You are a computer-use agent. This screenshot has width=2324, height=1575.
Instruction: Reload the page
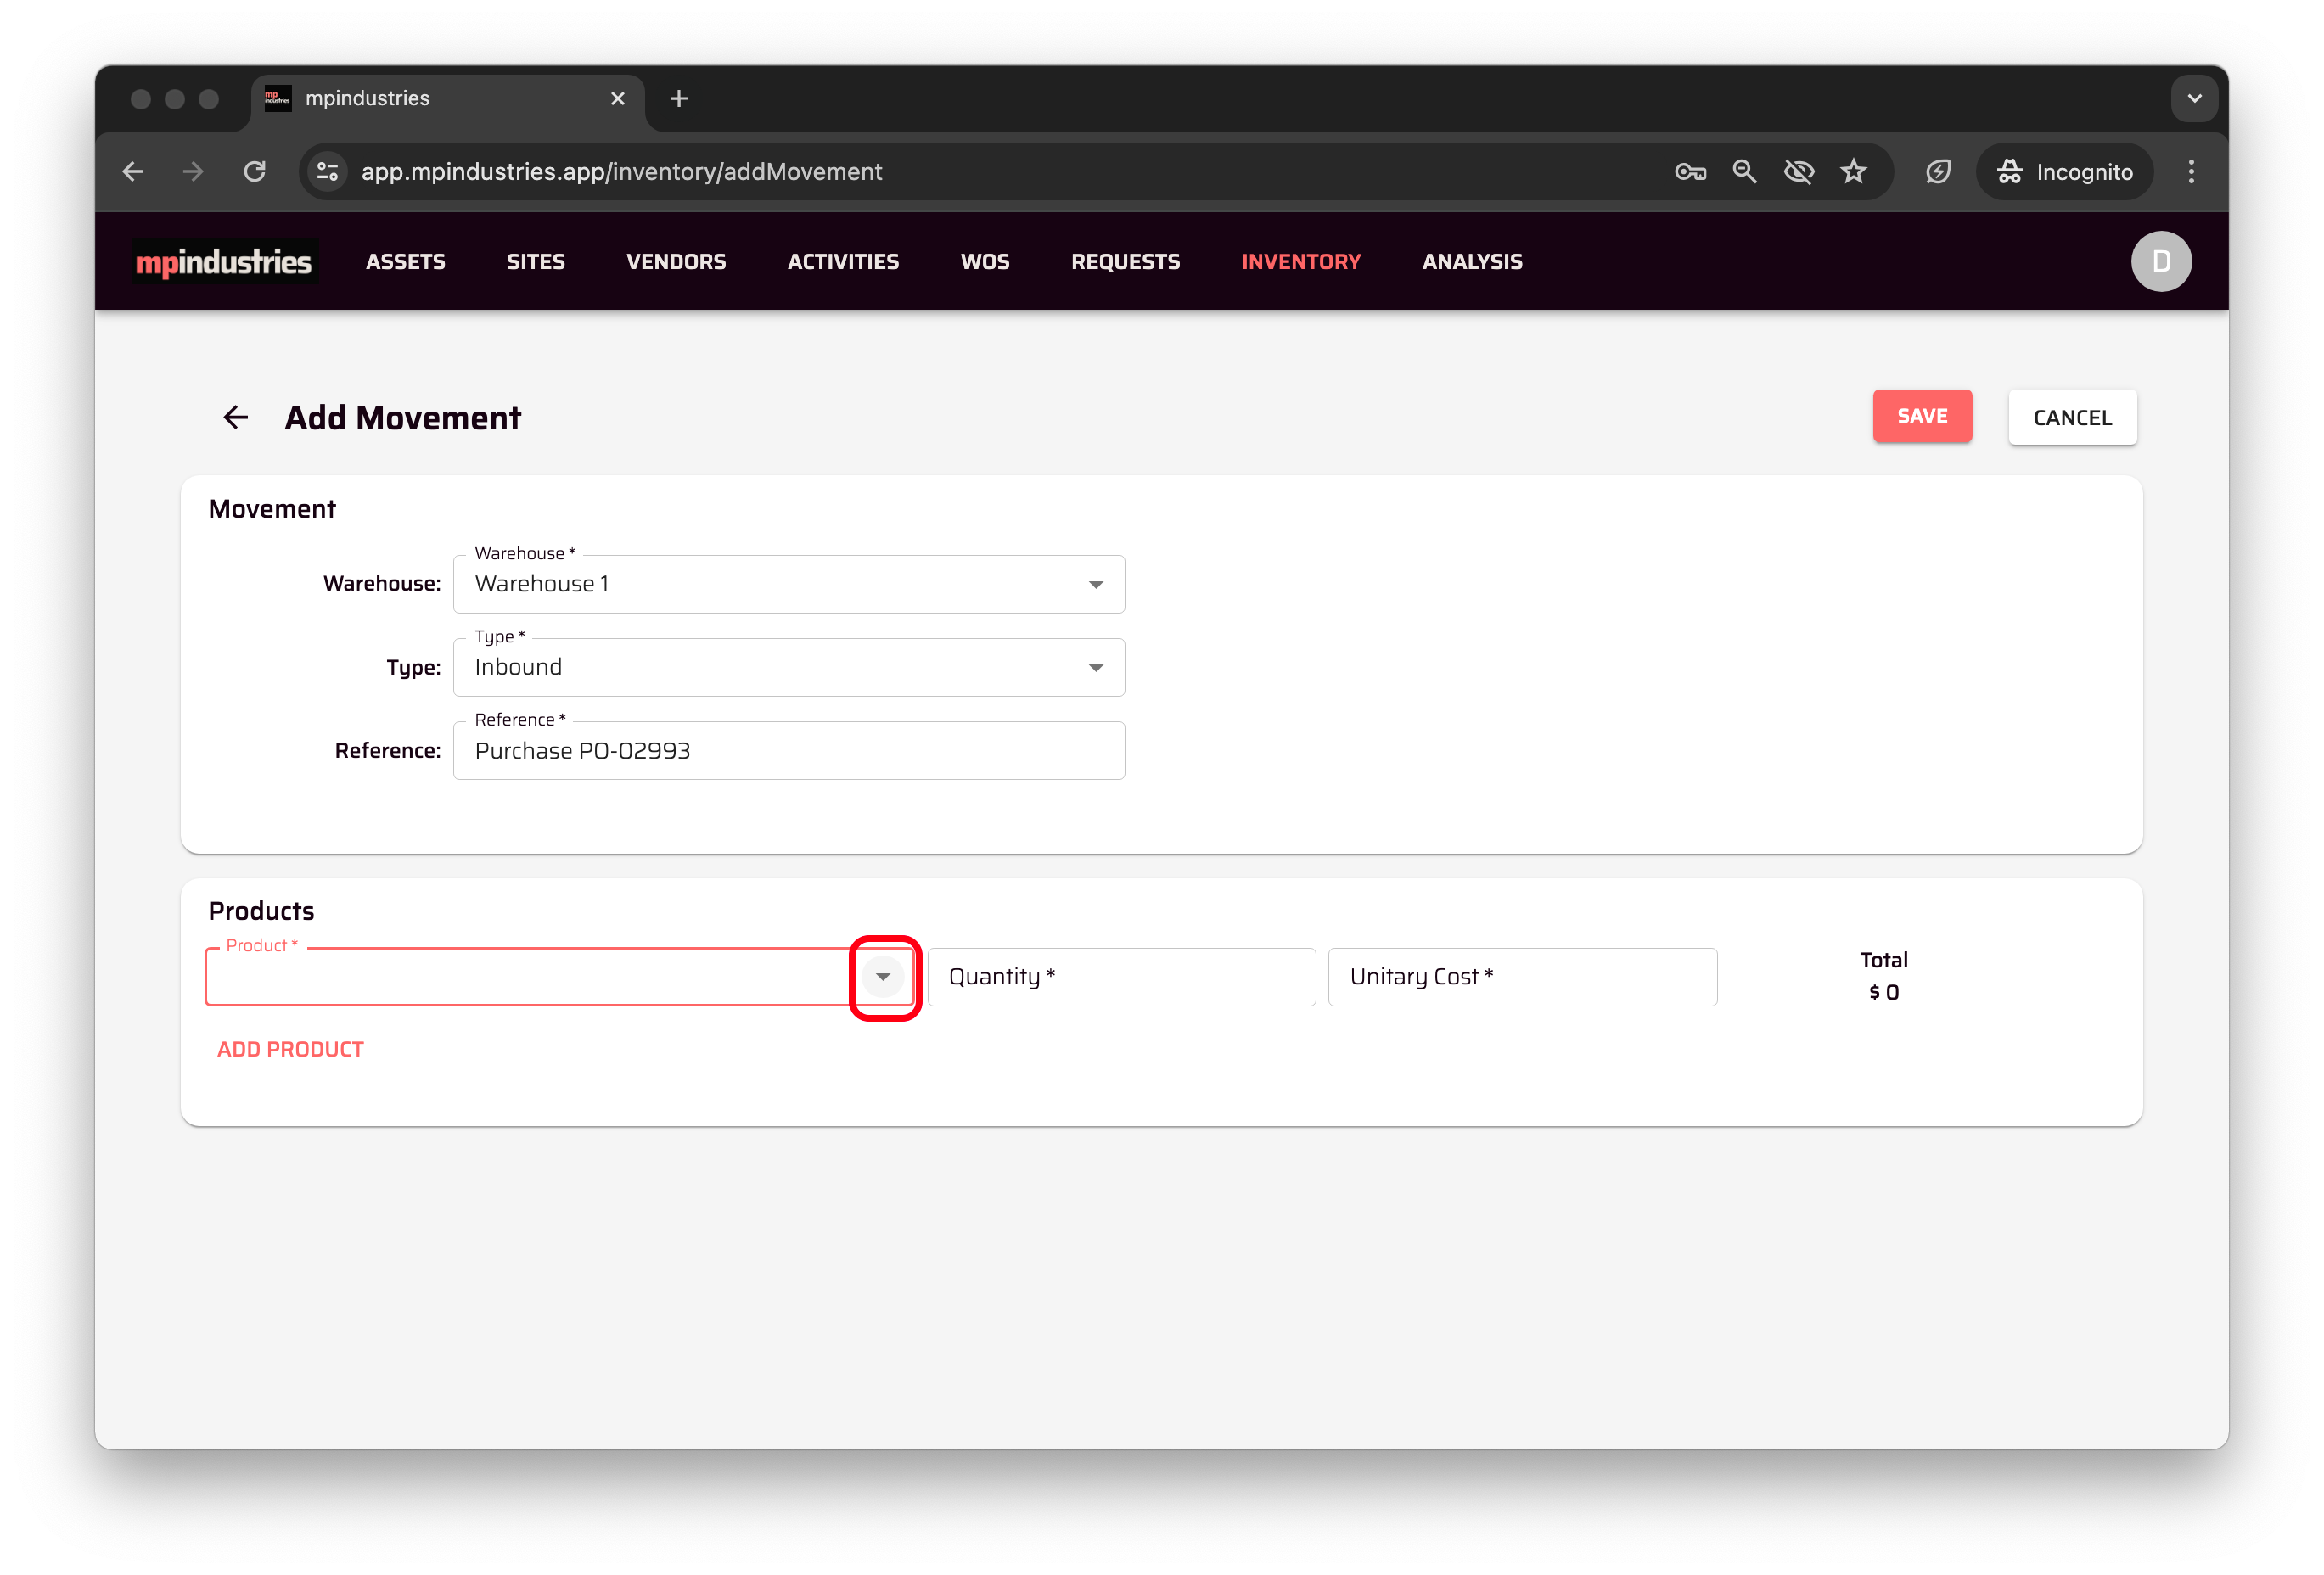point(255,172)
